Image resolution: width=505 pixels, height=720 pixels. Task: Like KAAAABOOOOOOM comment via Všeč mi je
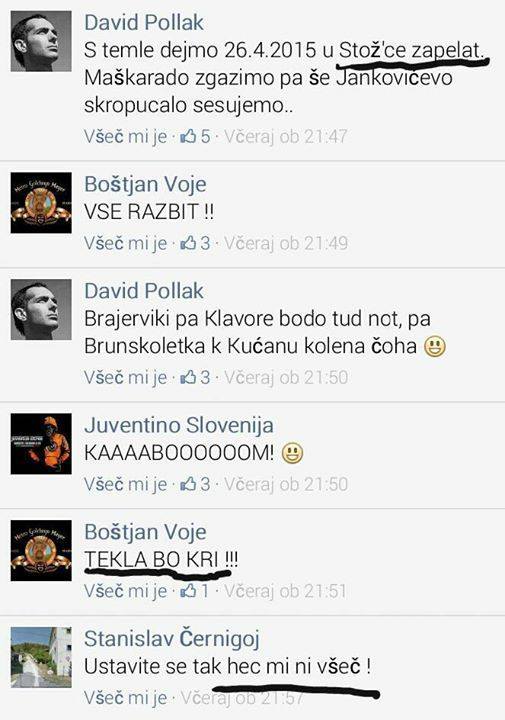point(125,484)
